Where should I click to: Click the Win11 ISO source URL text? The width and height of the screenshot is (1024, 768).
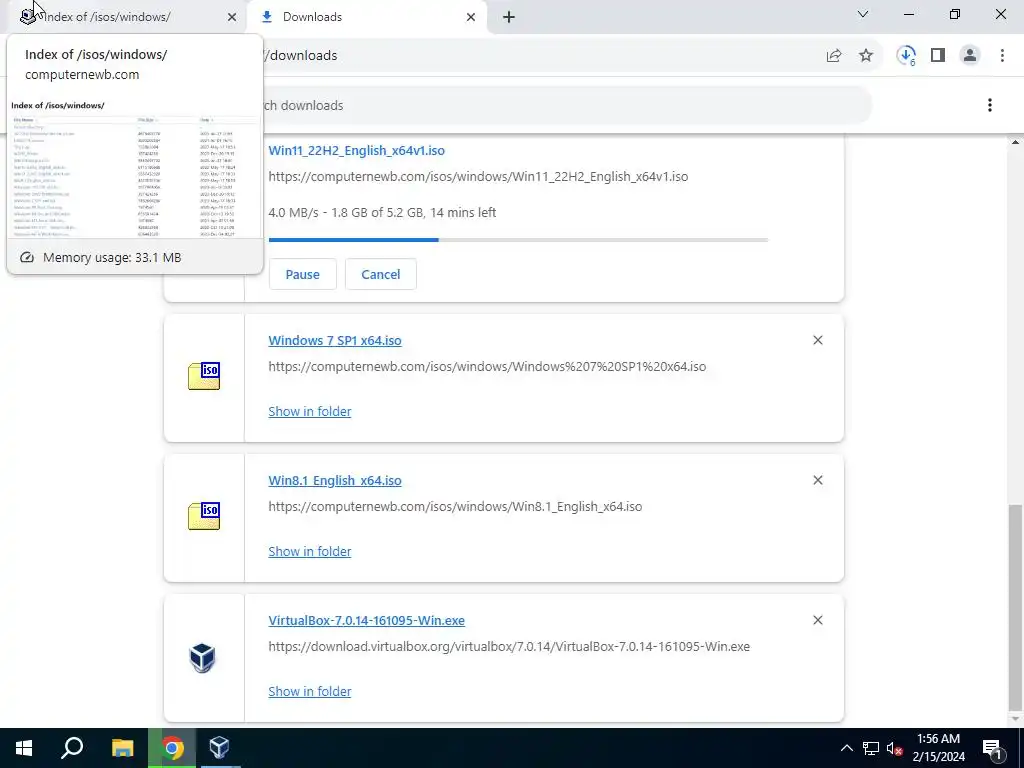478,176
